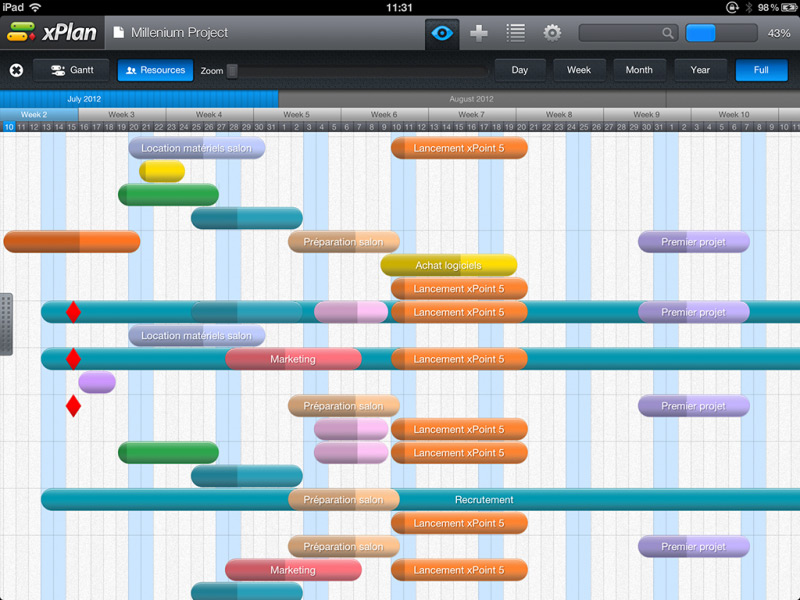Open settings gear icon
The height and width of the screenshot is (600, 800).
(552, 33)
